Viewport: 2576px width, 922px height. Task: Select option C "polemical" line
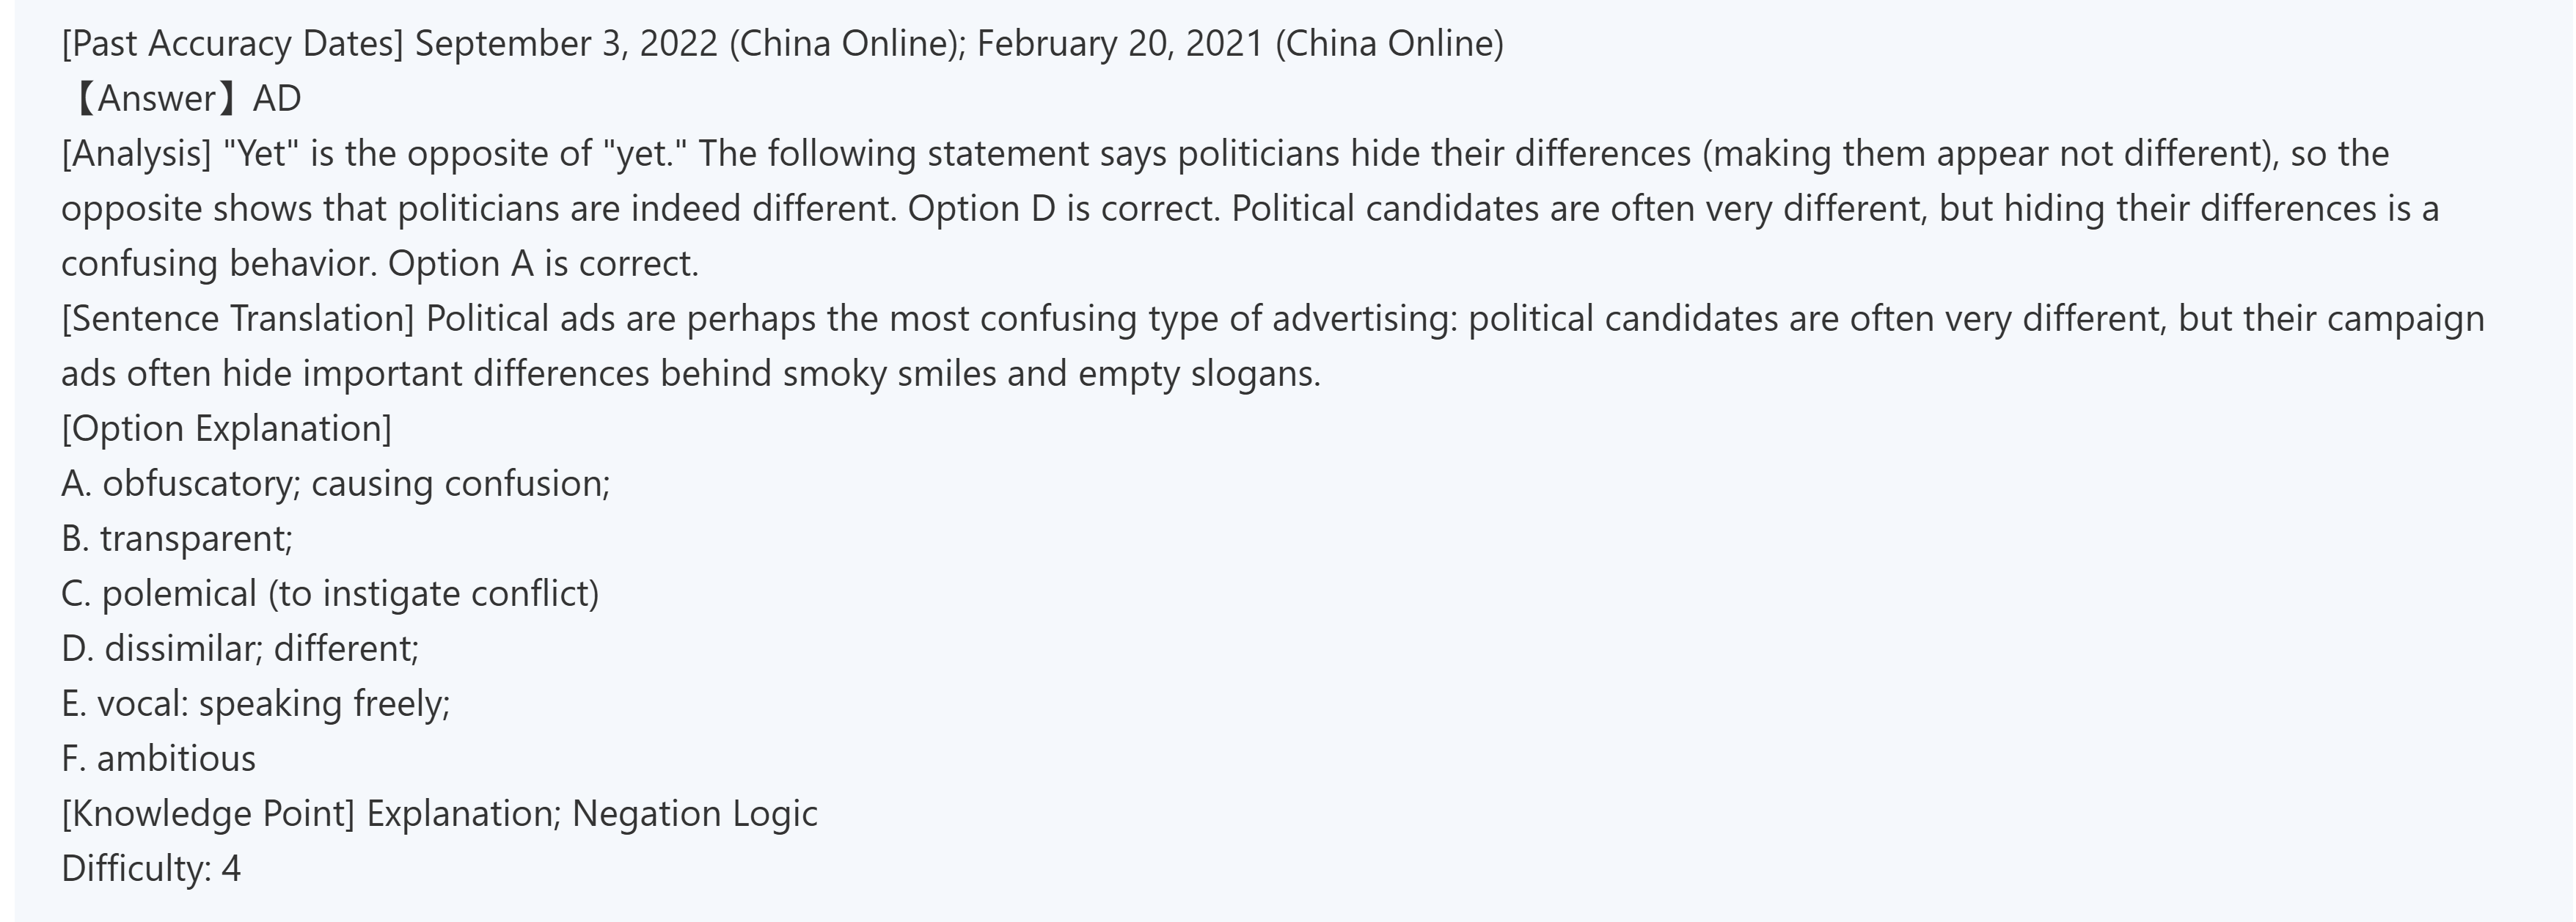[330, 594]
